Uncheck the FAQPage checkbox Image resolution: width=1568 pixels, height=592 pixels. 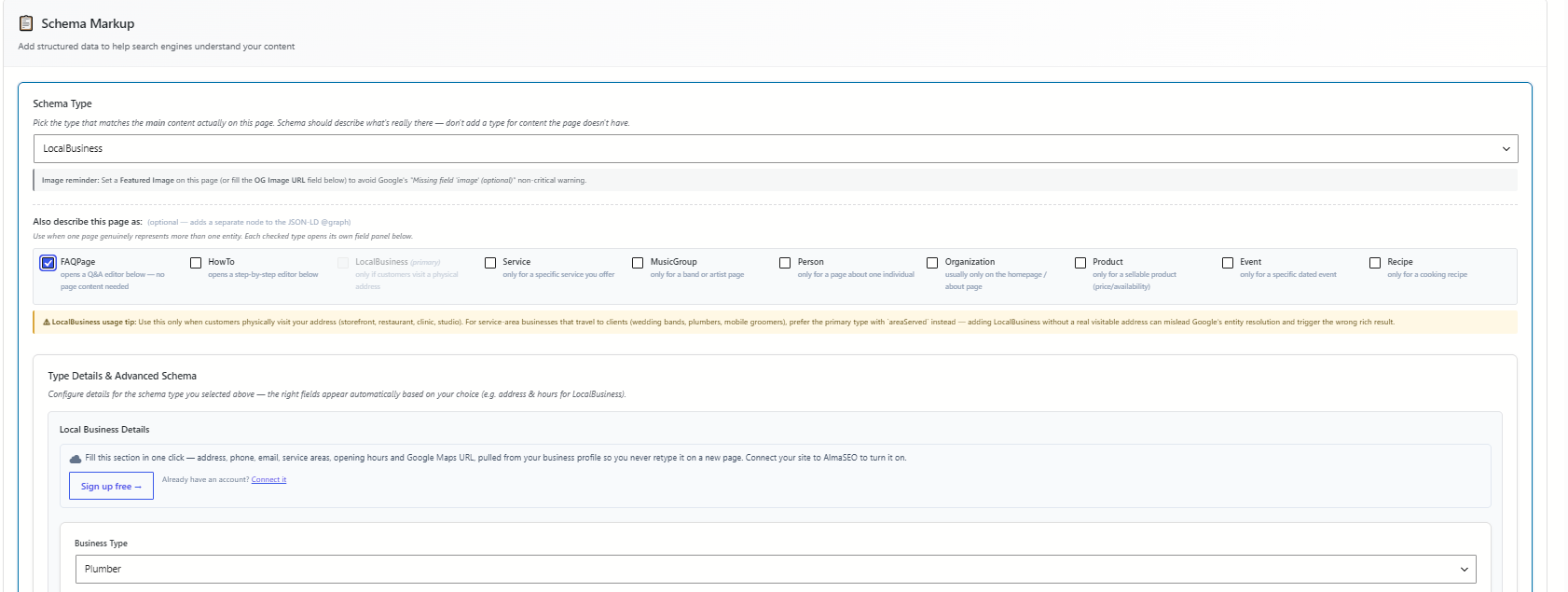coord(48,263)
